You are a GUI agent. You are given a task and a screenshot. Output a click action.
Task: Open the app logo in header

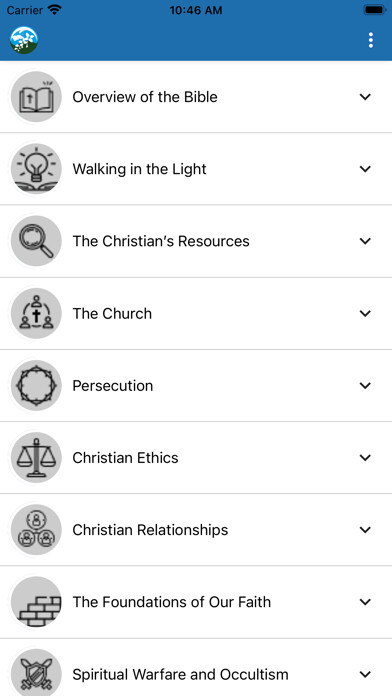coord(24,40)
